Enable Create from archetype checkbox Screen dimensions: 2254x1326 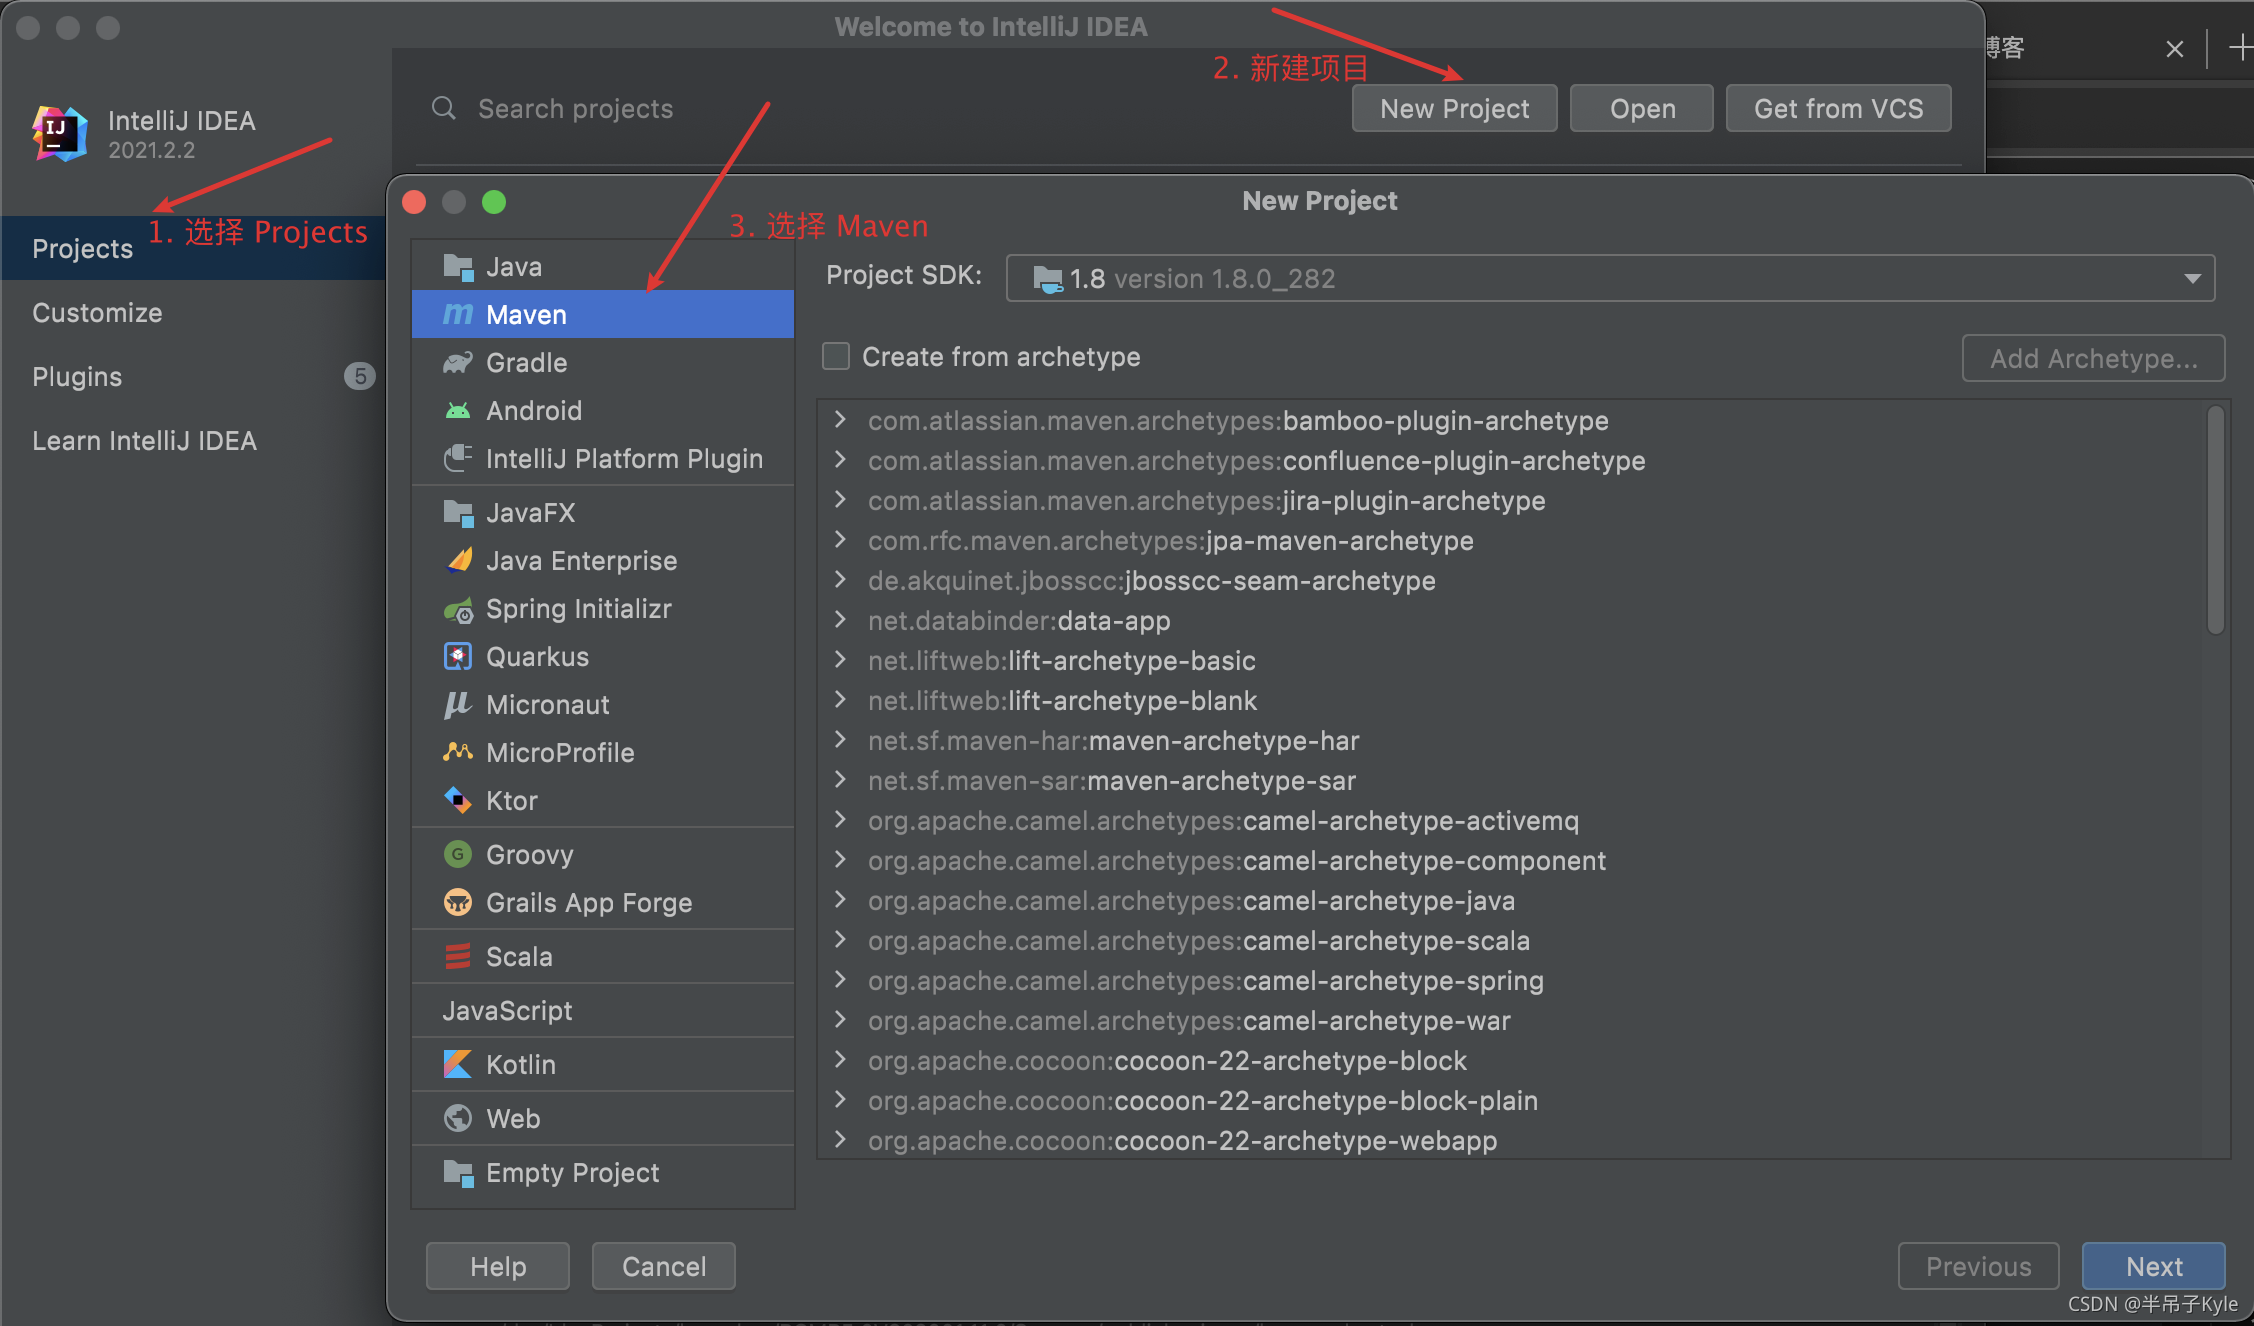[836, 356]
